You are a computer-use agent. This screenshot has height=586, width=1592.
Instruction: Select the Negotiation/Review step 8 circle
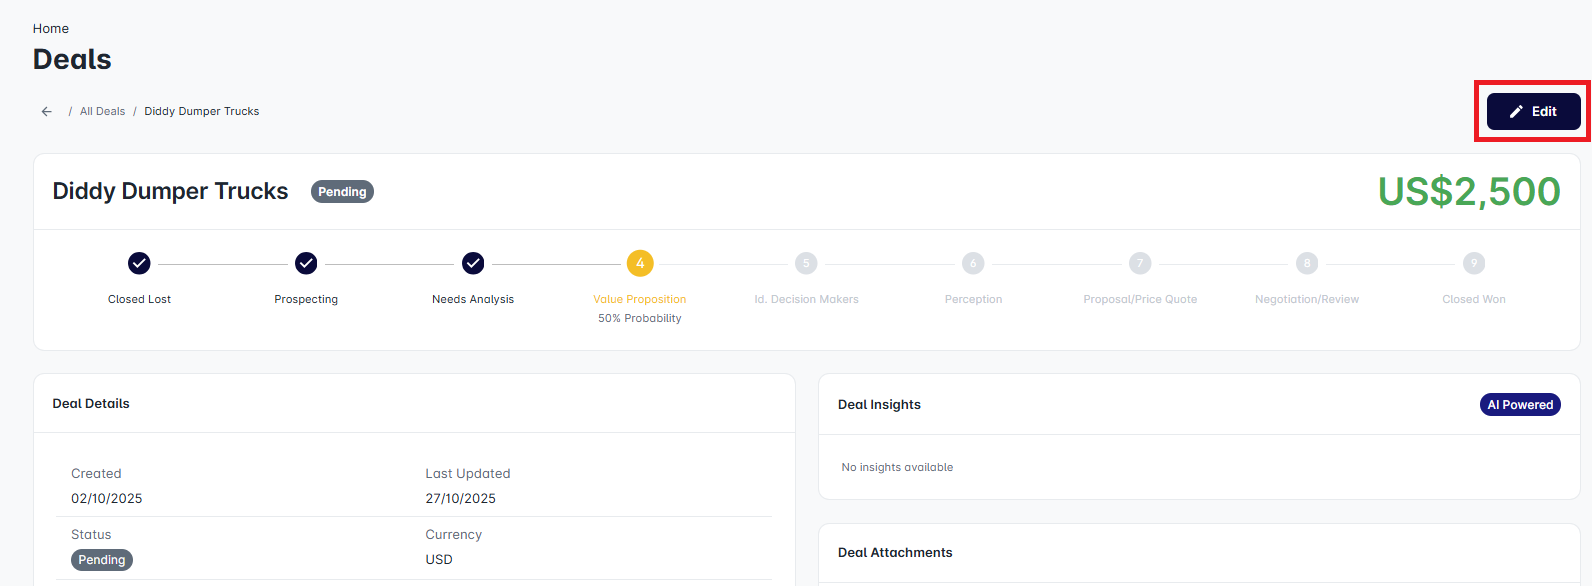click(1306, 263)
